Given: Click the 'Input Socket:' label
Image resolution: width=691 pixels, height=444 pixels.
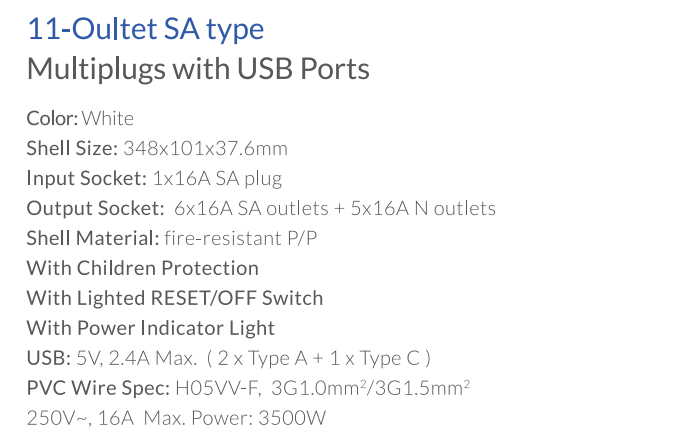Looking at the screenshot, I should click(86, 178).
